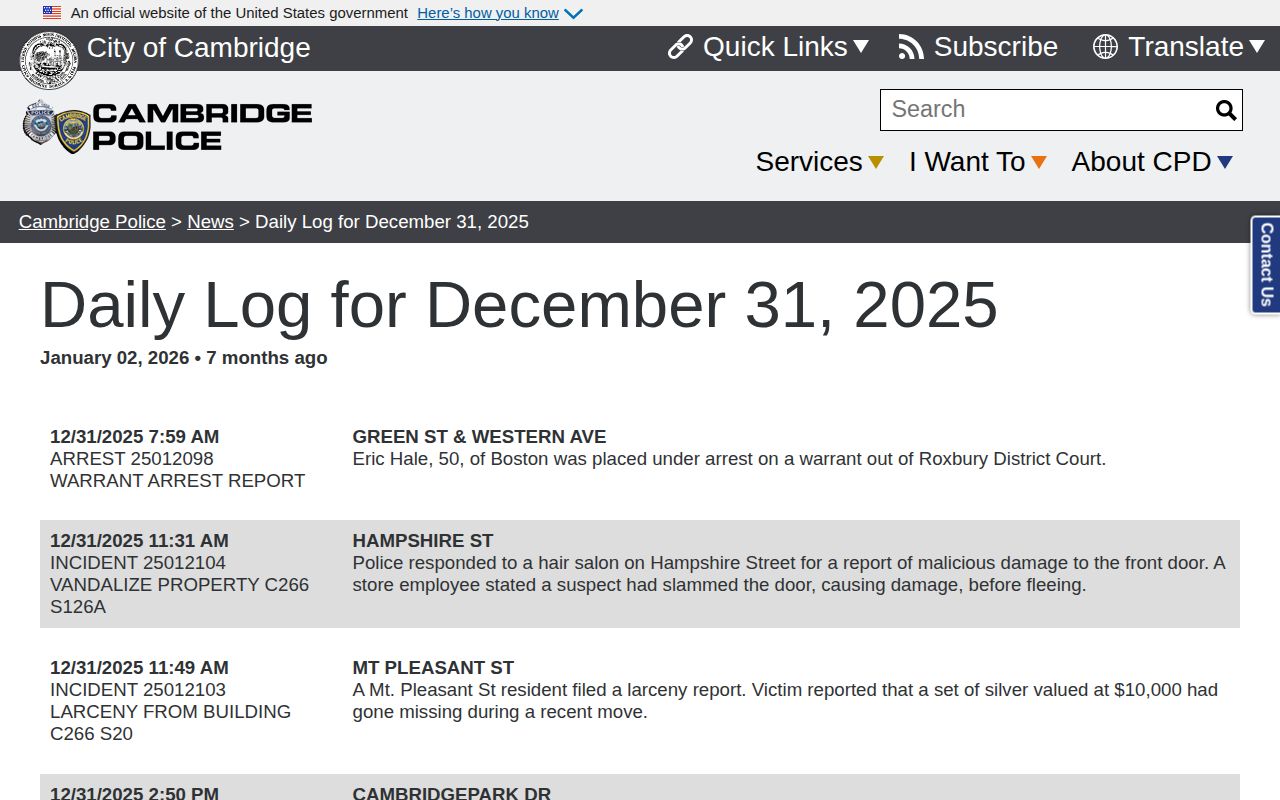Expand the About CPD menu

(1152, 162)
